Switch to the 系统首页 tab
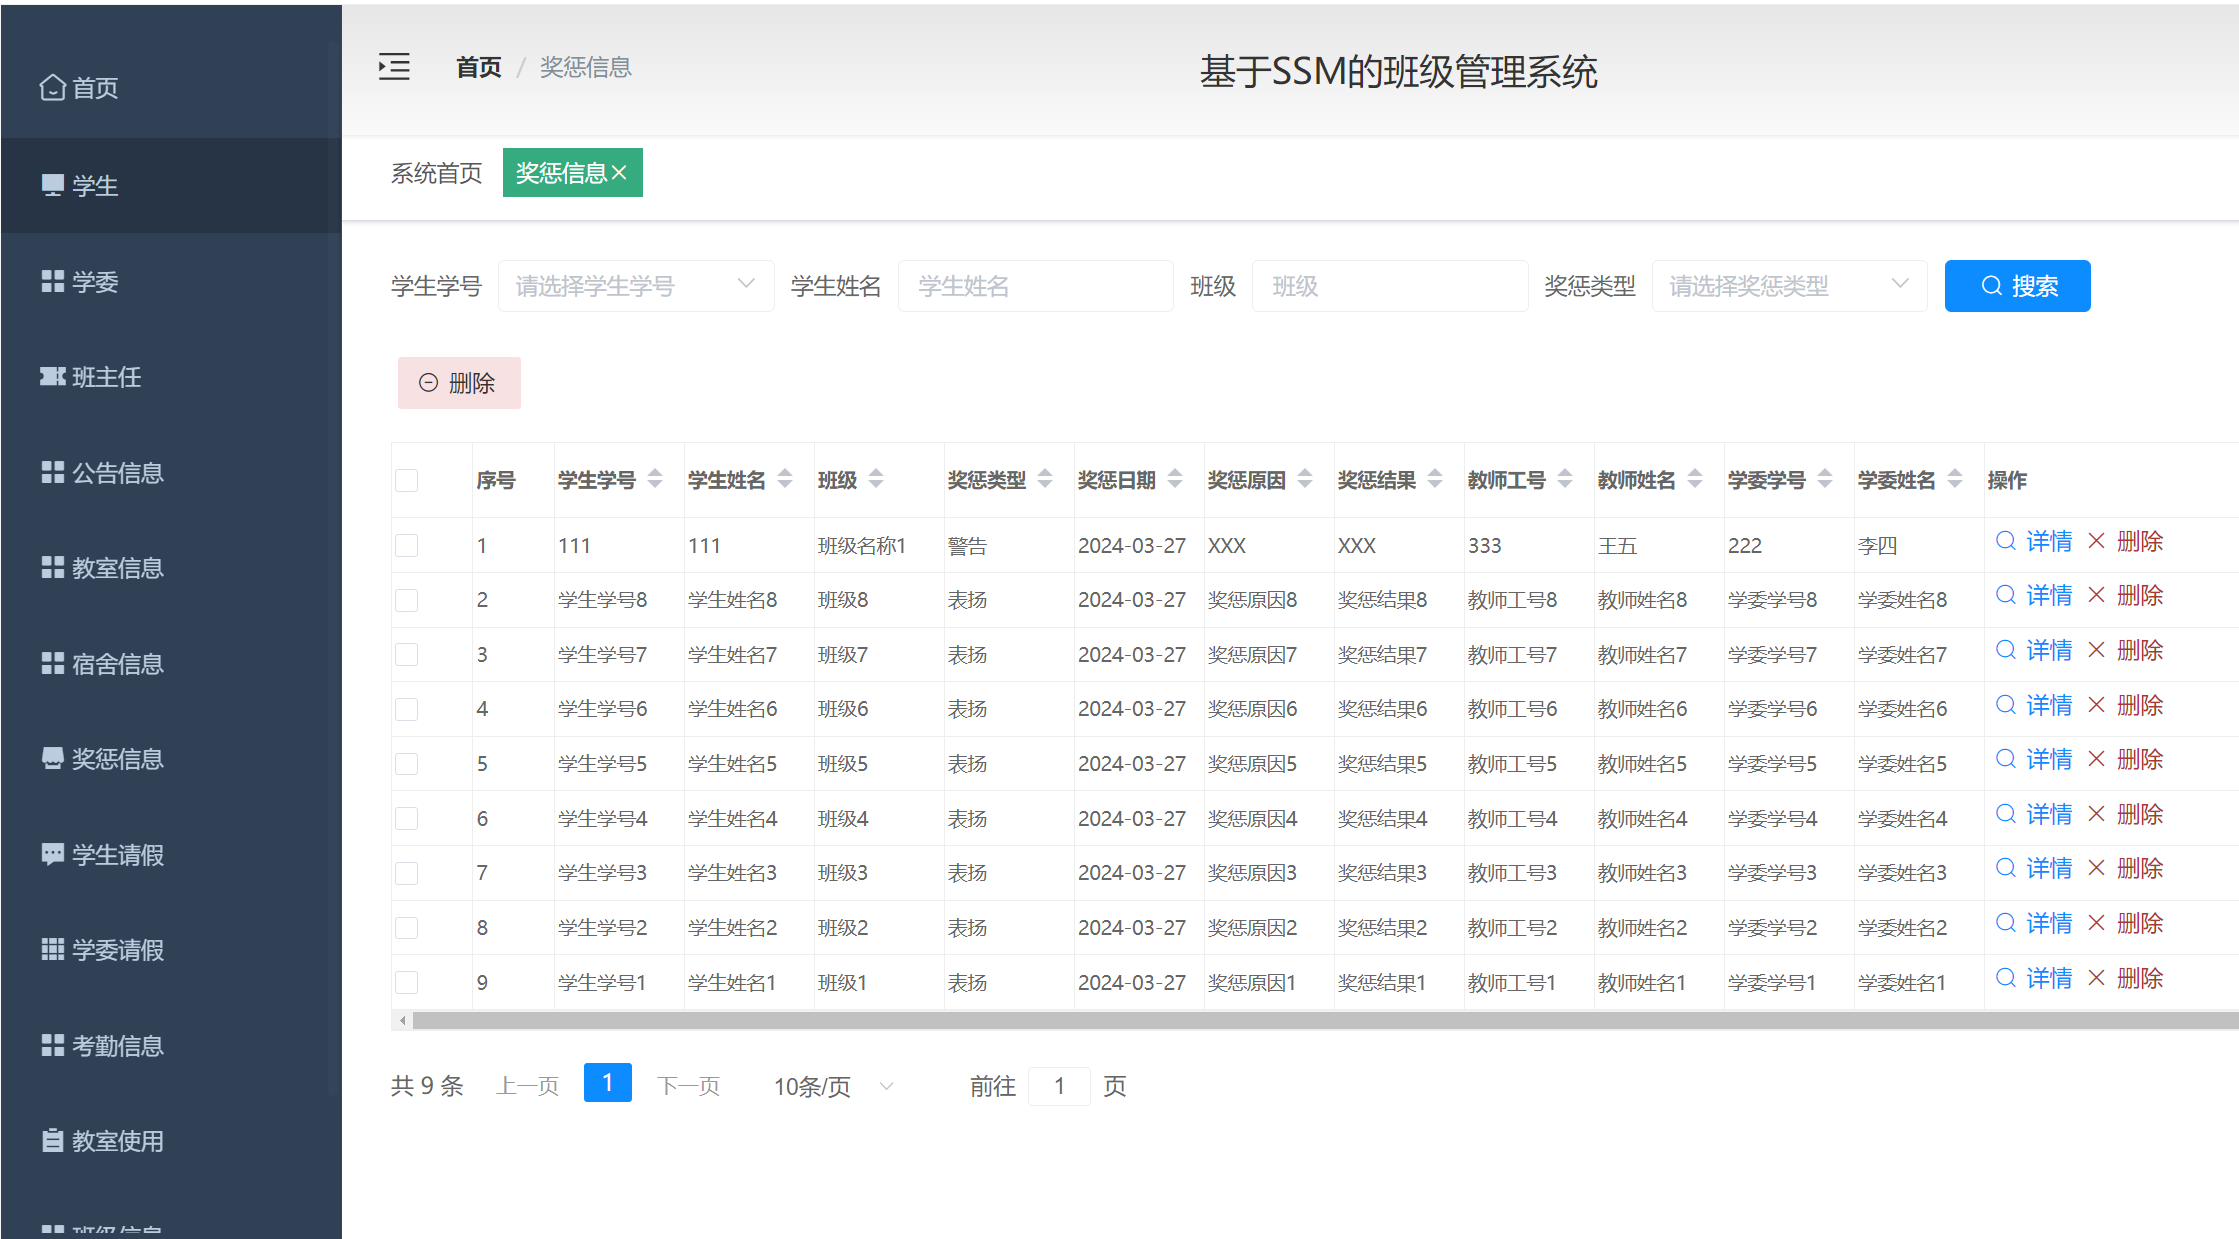 click(x=436, y=173)
